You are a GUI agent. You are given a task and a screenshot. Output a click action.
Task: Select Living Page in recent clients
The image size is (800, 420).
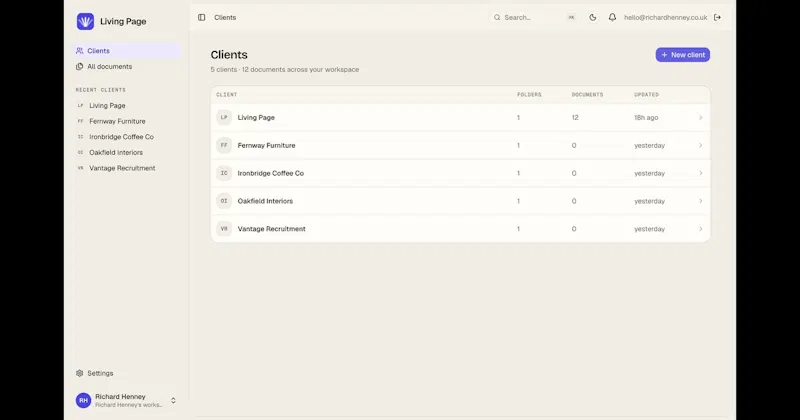(107, 106)
